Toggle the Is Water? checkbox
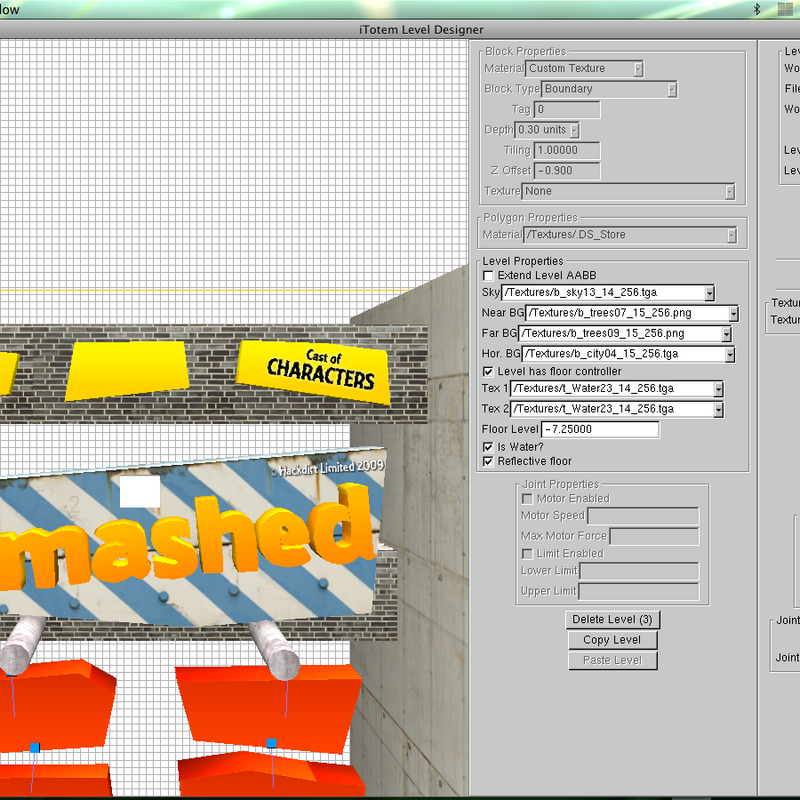 pyautogui.click(x=488, y=447)
